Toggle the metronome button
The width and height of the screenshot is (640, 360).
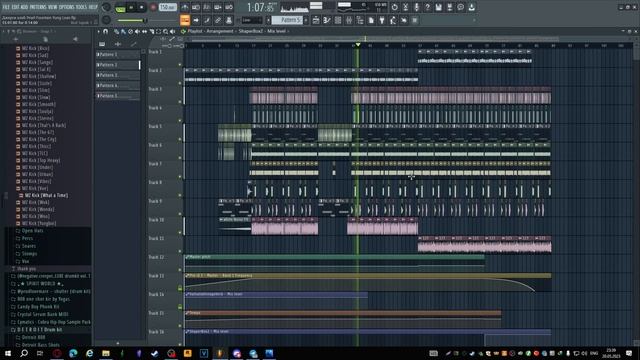click(x=185, y=7)
